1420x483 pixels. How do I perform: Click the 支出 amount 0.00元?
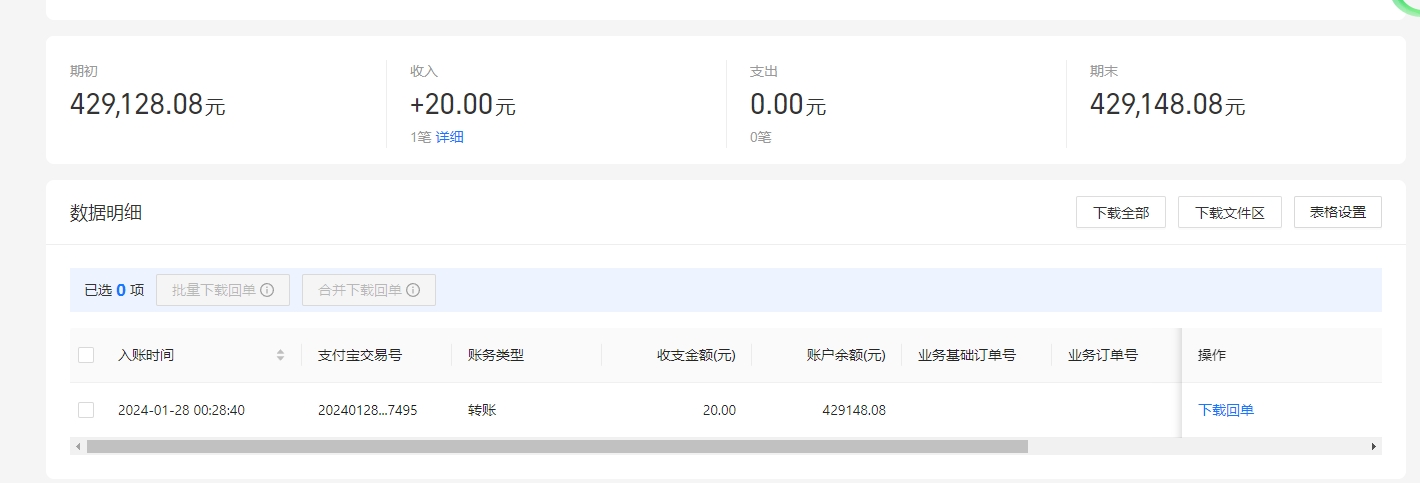pyautogui.click(x=788, y=104)
